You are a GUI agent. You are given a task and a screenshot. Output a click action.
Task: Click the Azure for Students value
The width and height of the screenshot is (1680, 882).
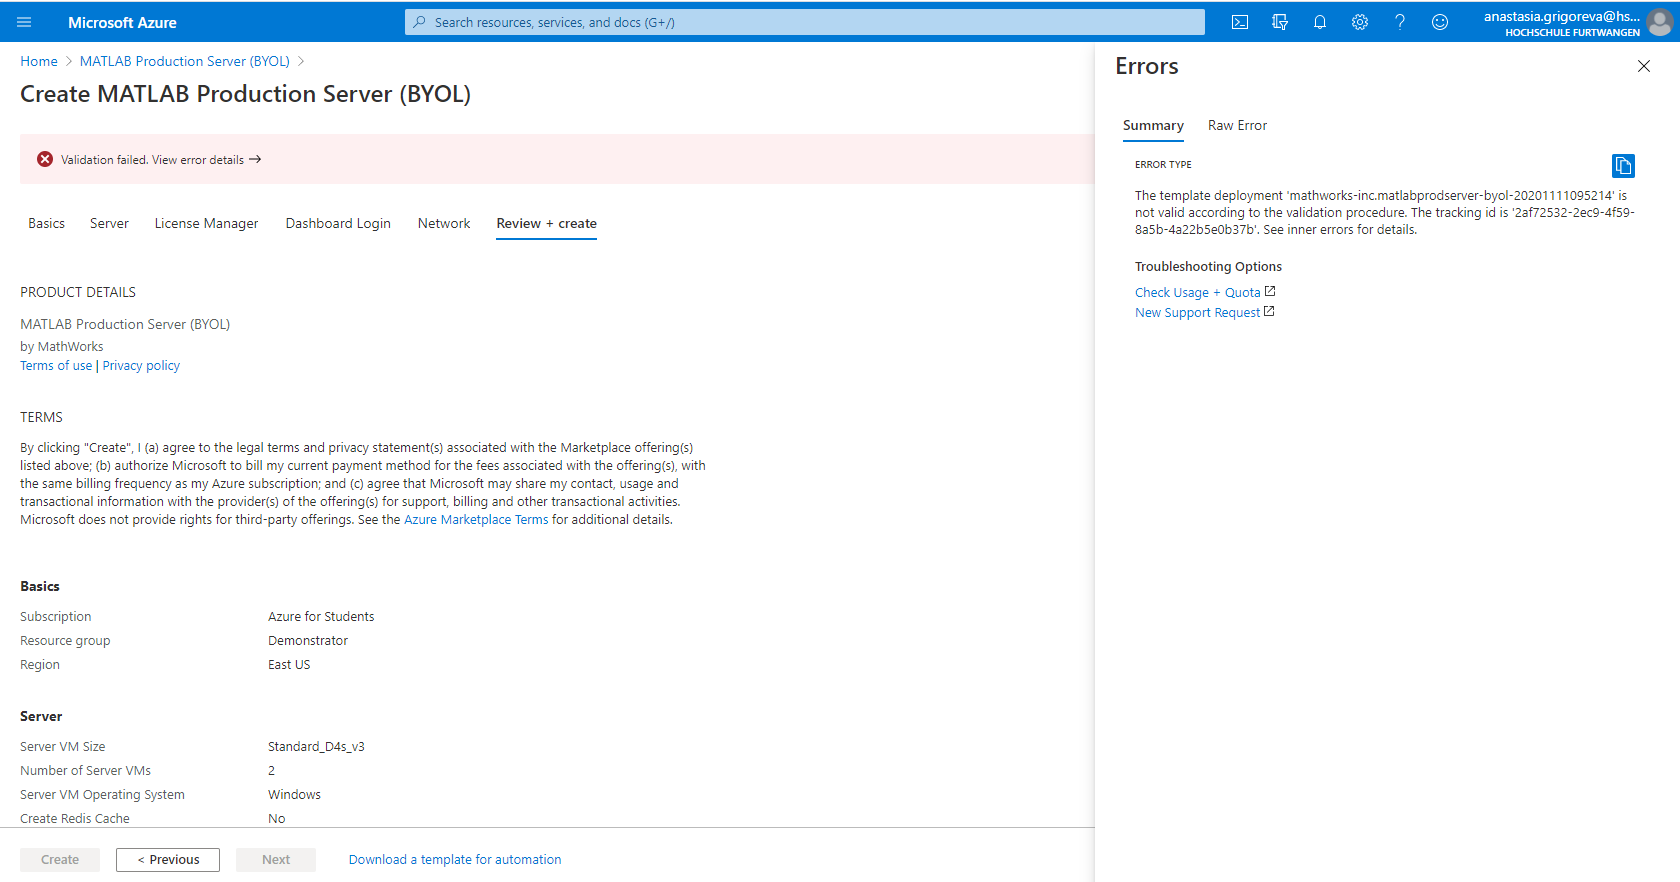coord(321,616)
